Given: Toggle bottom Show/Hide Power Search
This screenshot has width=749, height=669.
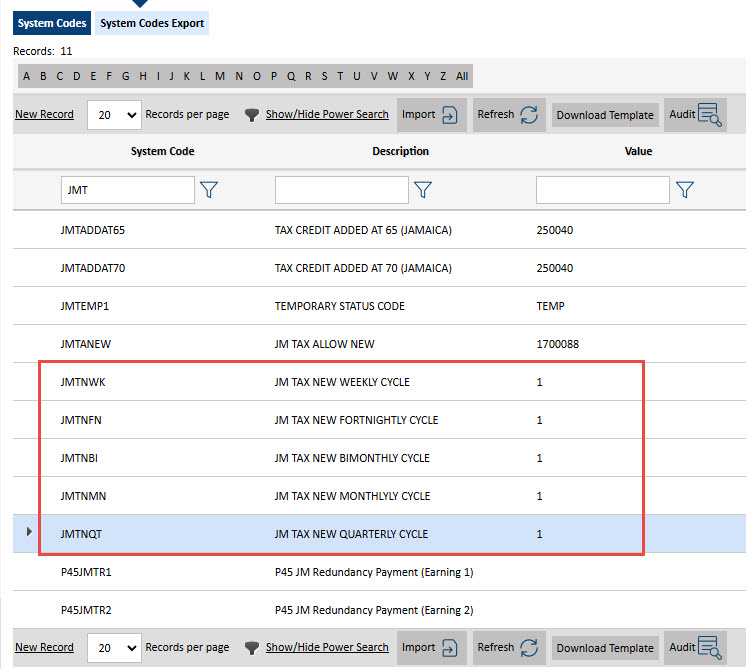Looking at the screenshot, I should click(326, 648).
